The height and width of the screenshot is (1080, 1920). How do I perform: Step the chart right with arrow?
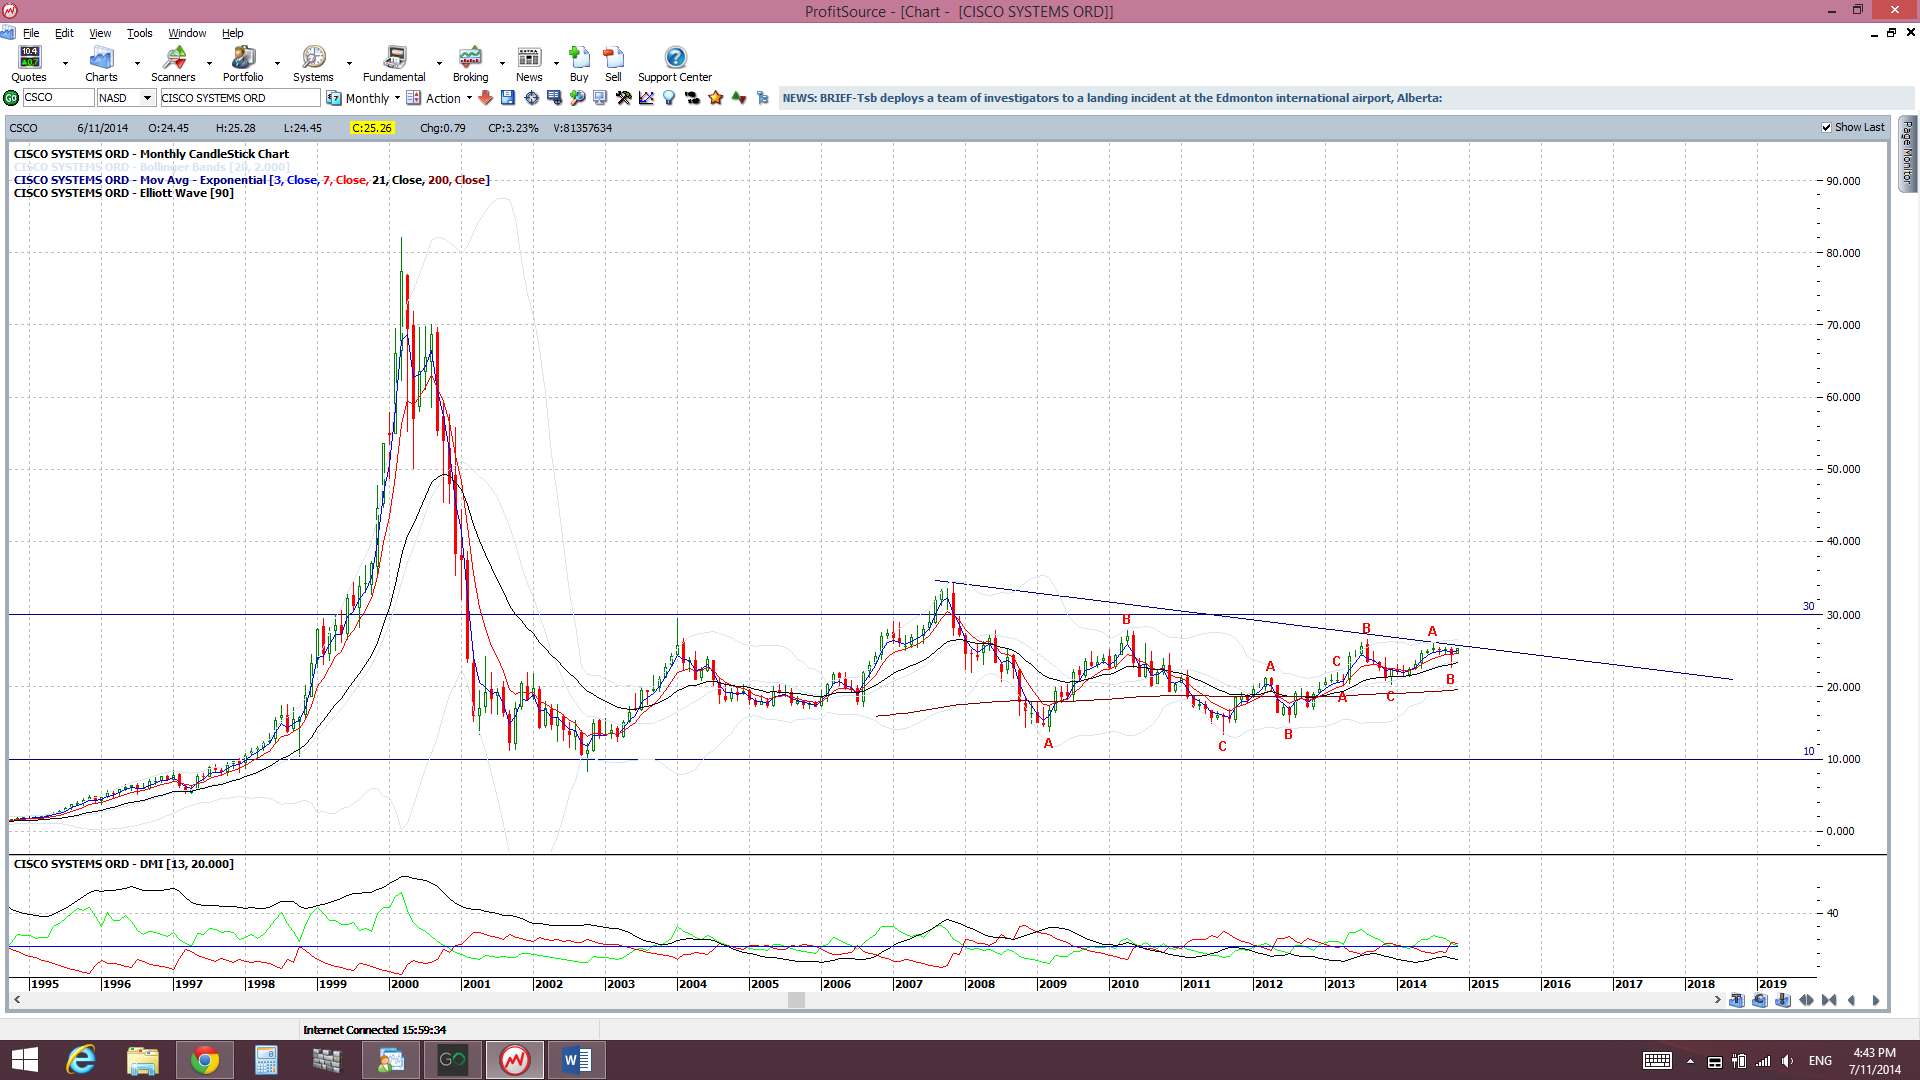(1875, 1000)
